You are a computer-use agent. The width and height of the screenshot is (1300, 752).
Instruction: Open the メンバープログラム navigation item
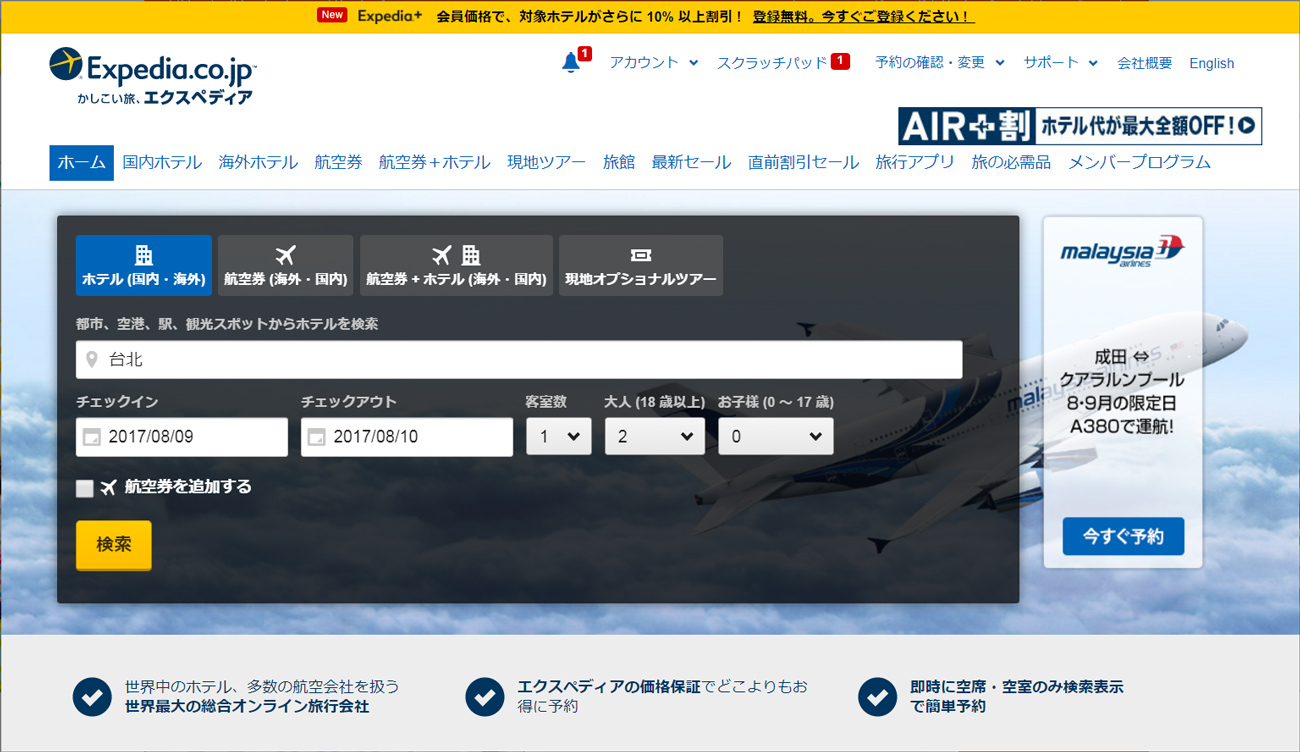pos(1139,162)
